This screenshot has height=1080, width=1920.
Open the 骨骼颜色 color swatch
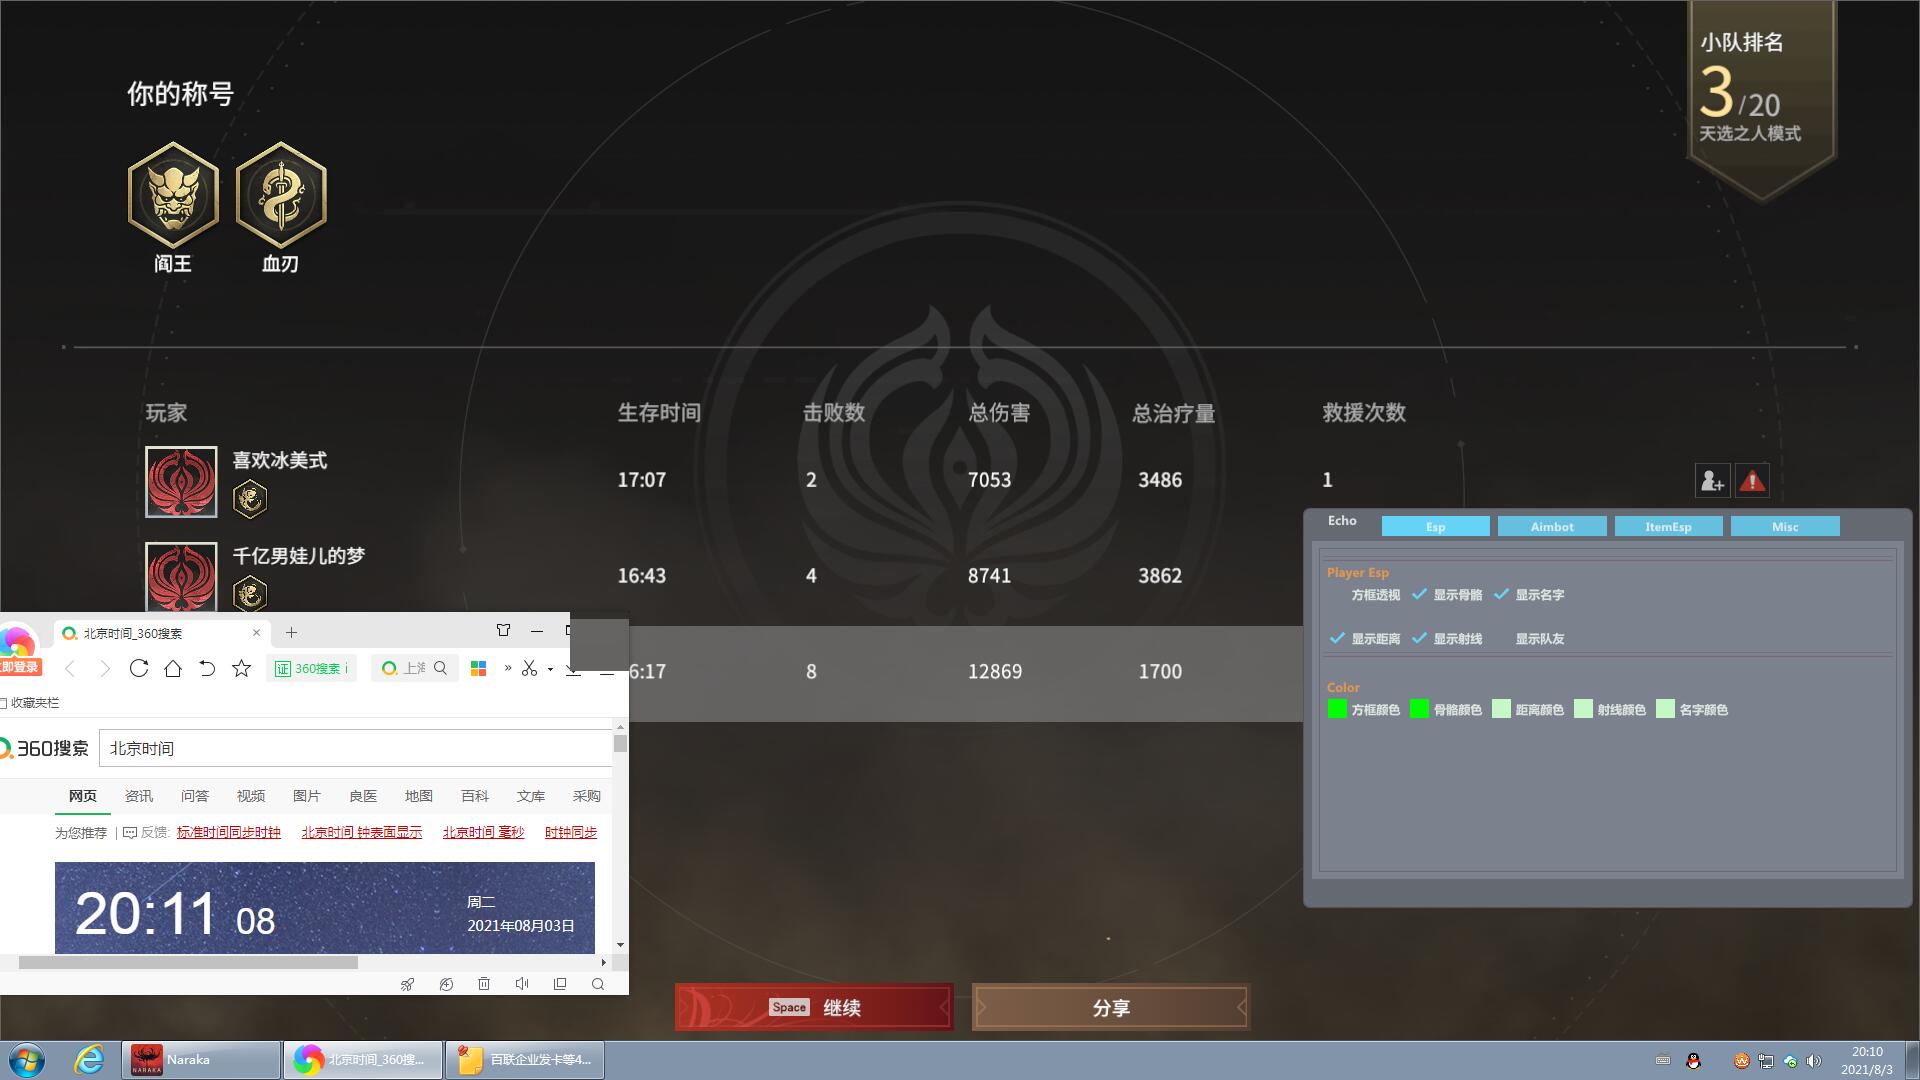point(1419,709)
